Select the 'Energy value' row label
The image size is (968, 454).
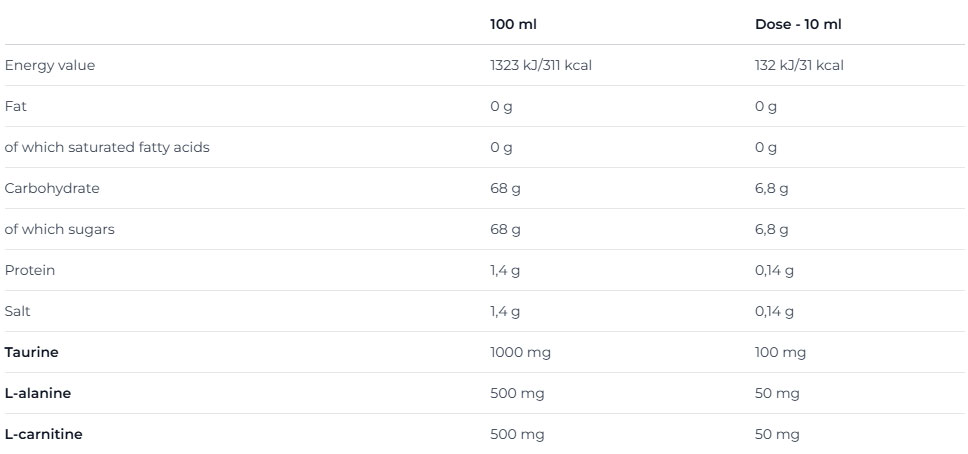pyautogui.click(x=50, y=66)
